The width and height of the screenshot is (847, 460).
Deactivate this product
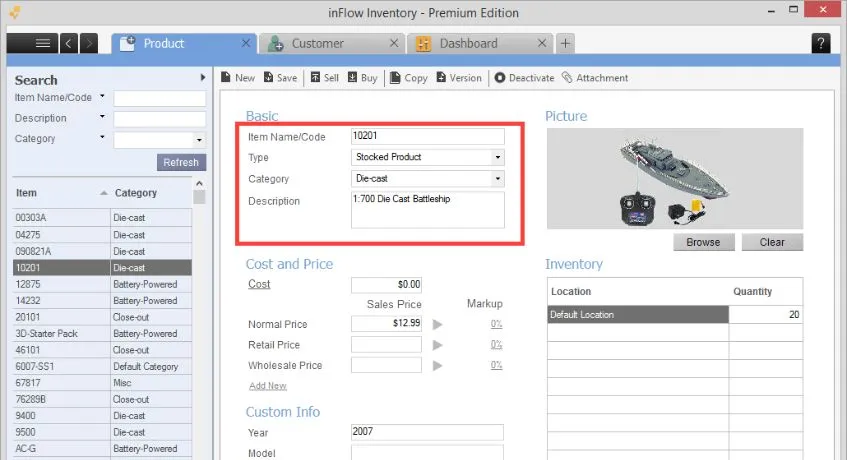pos(525,78)
